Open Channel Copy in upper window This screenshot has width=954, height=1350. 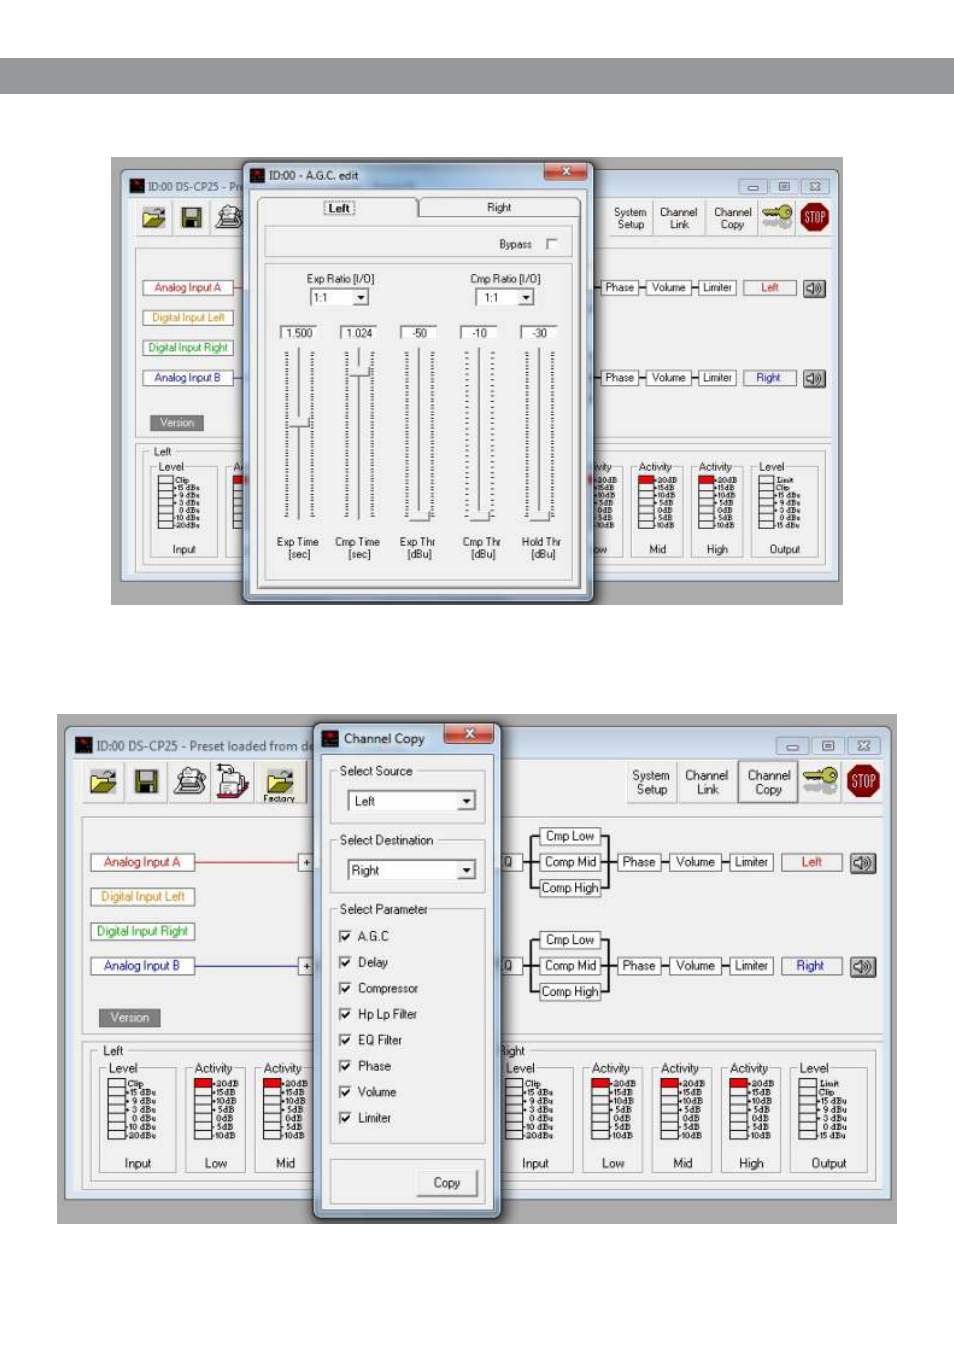(x=732, y=218)
